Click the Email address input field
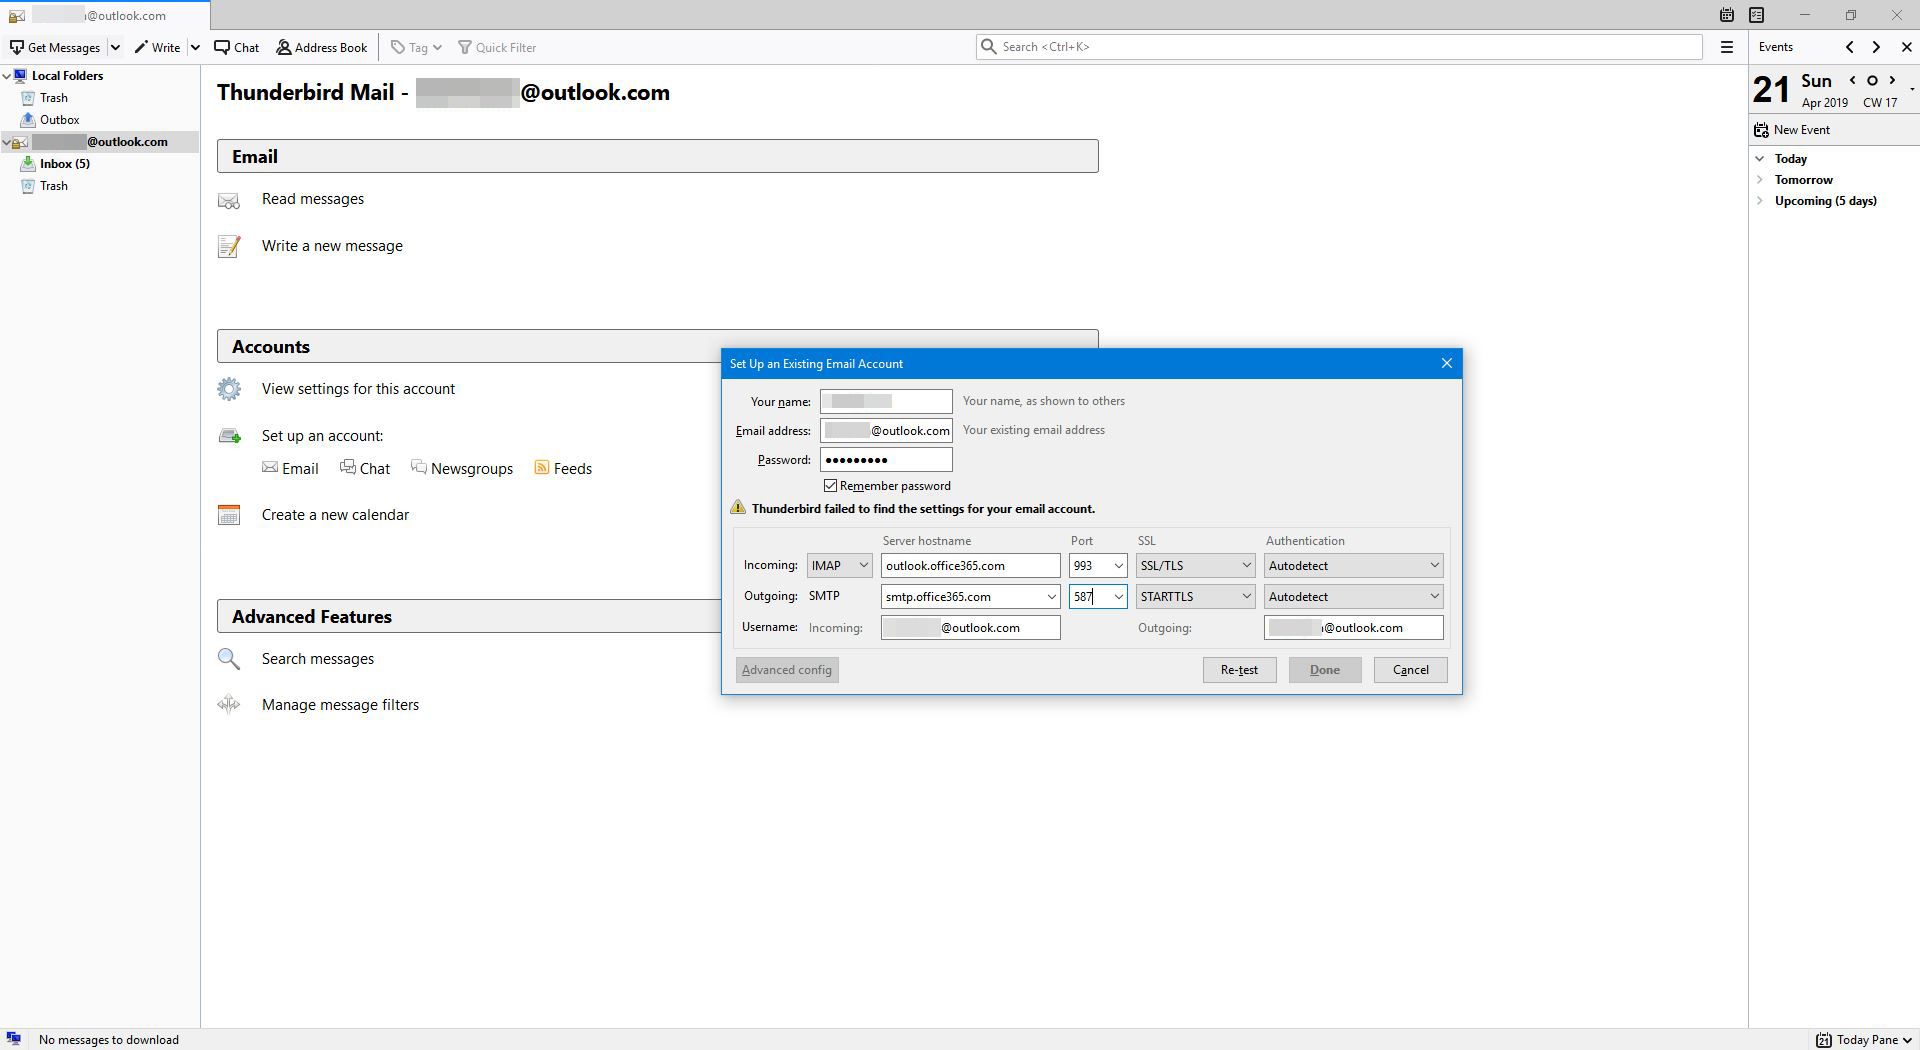The width and height of the screenshot is (1920, 1050). (x=886, y=430)
